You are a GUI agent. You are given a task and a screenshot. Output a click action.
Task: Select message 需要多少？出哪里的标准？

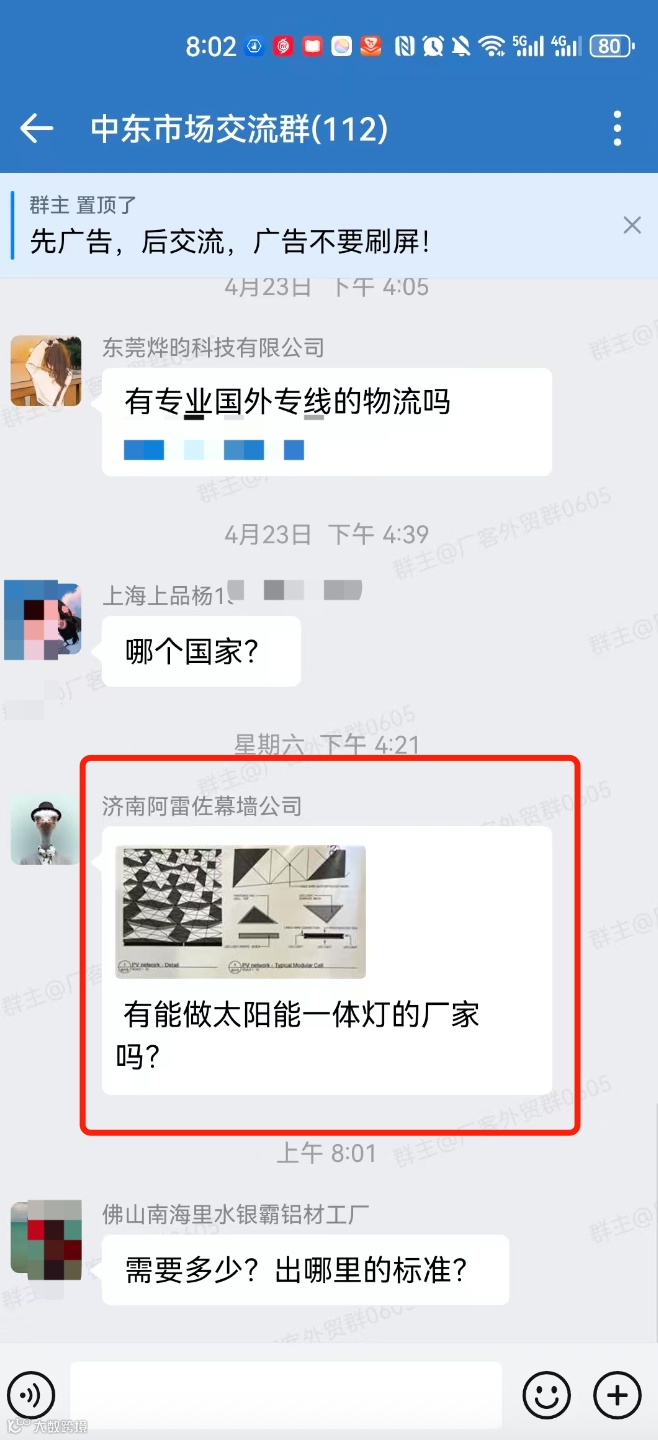click(305, 1270)
